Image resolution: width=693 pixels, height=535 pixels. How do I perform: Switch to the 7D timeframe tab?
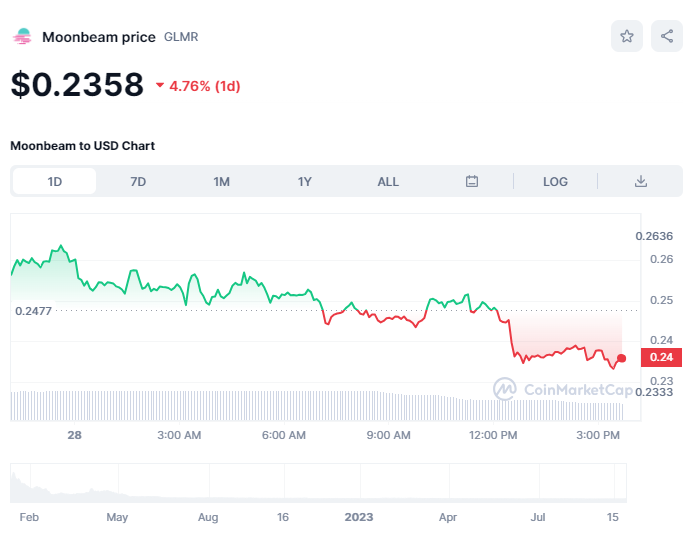click(138, 181)
